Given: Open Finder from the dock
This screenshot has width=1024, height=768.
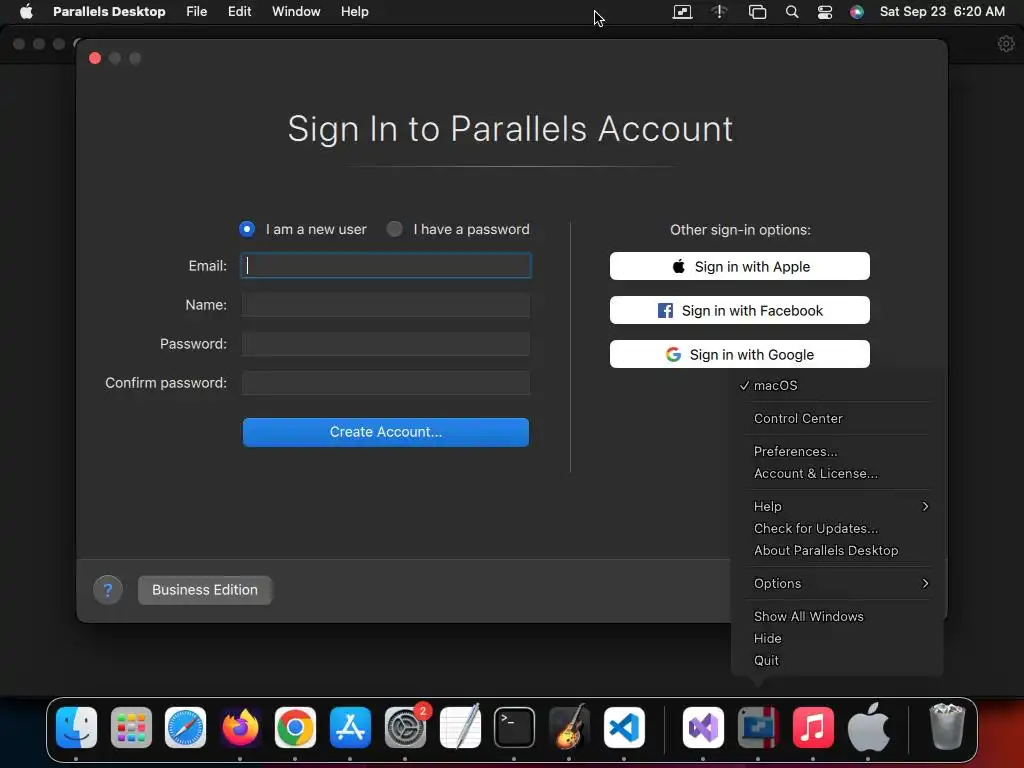Looking at the screenshot, I should click(76, 727).
